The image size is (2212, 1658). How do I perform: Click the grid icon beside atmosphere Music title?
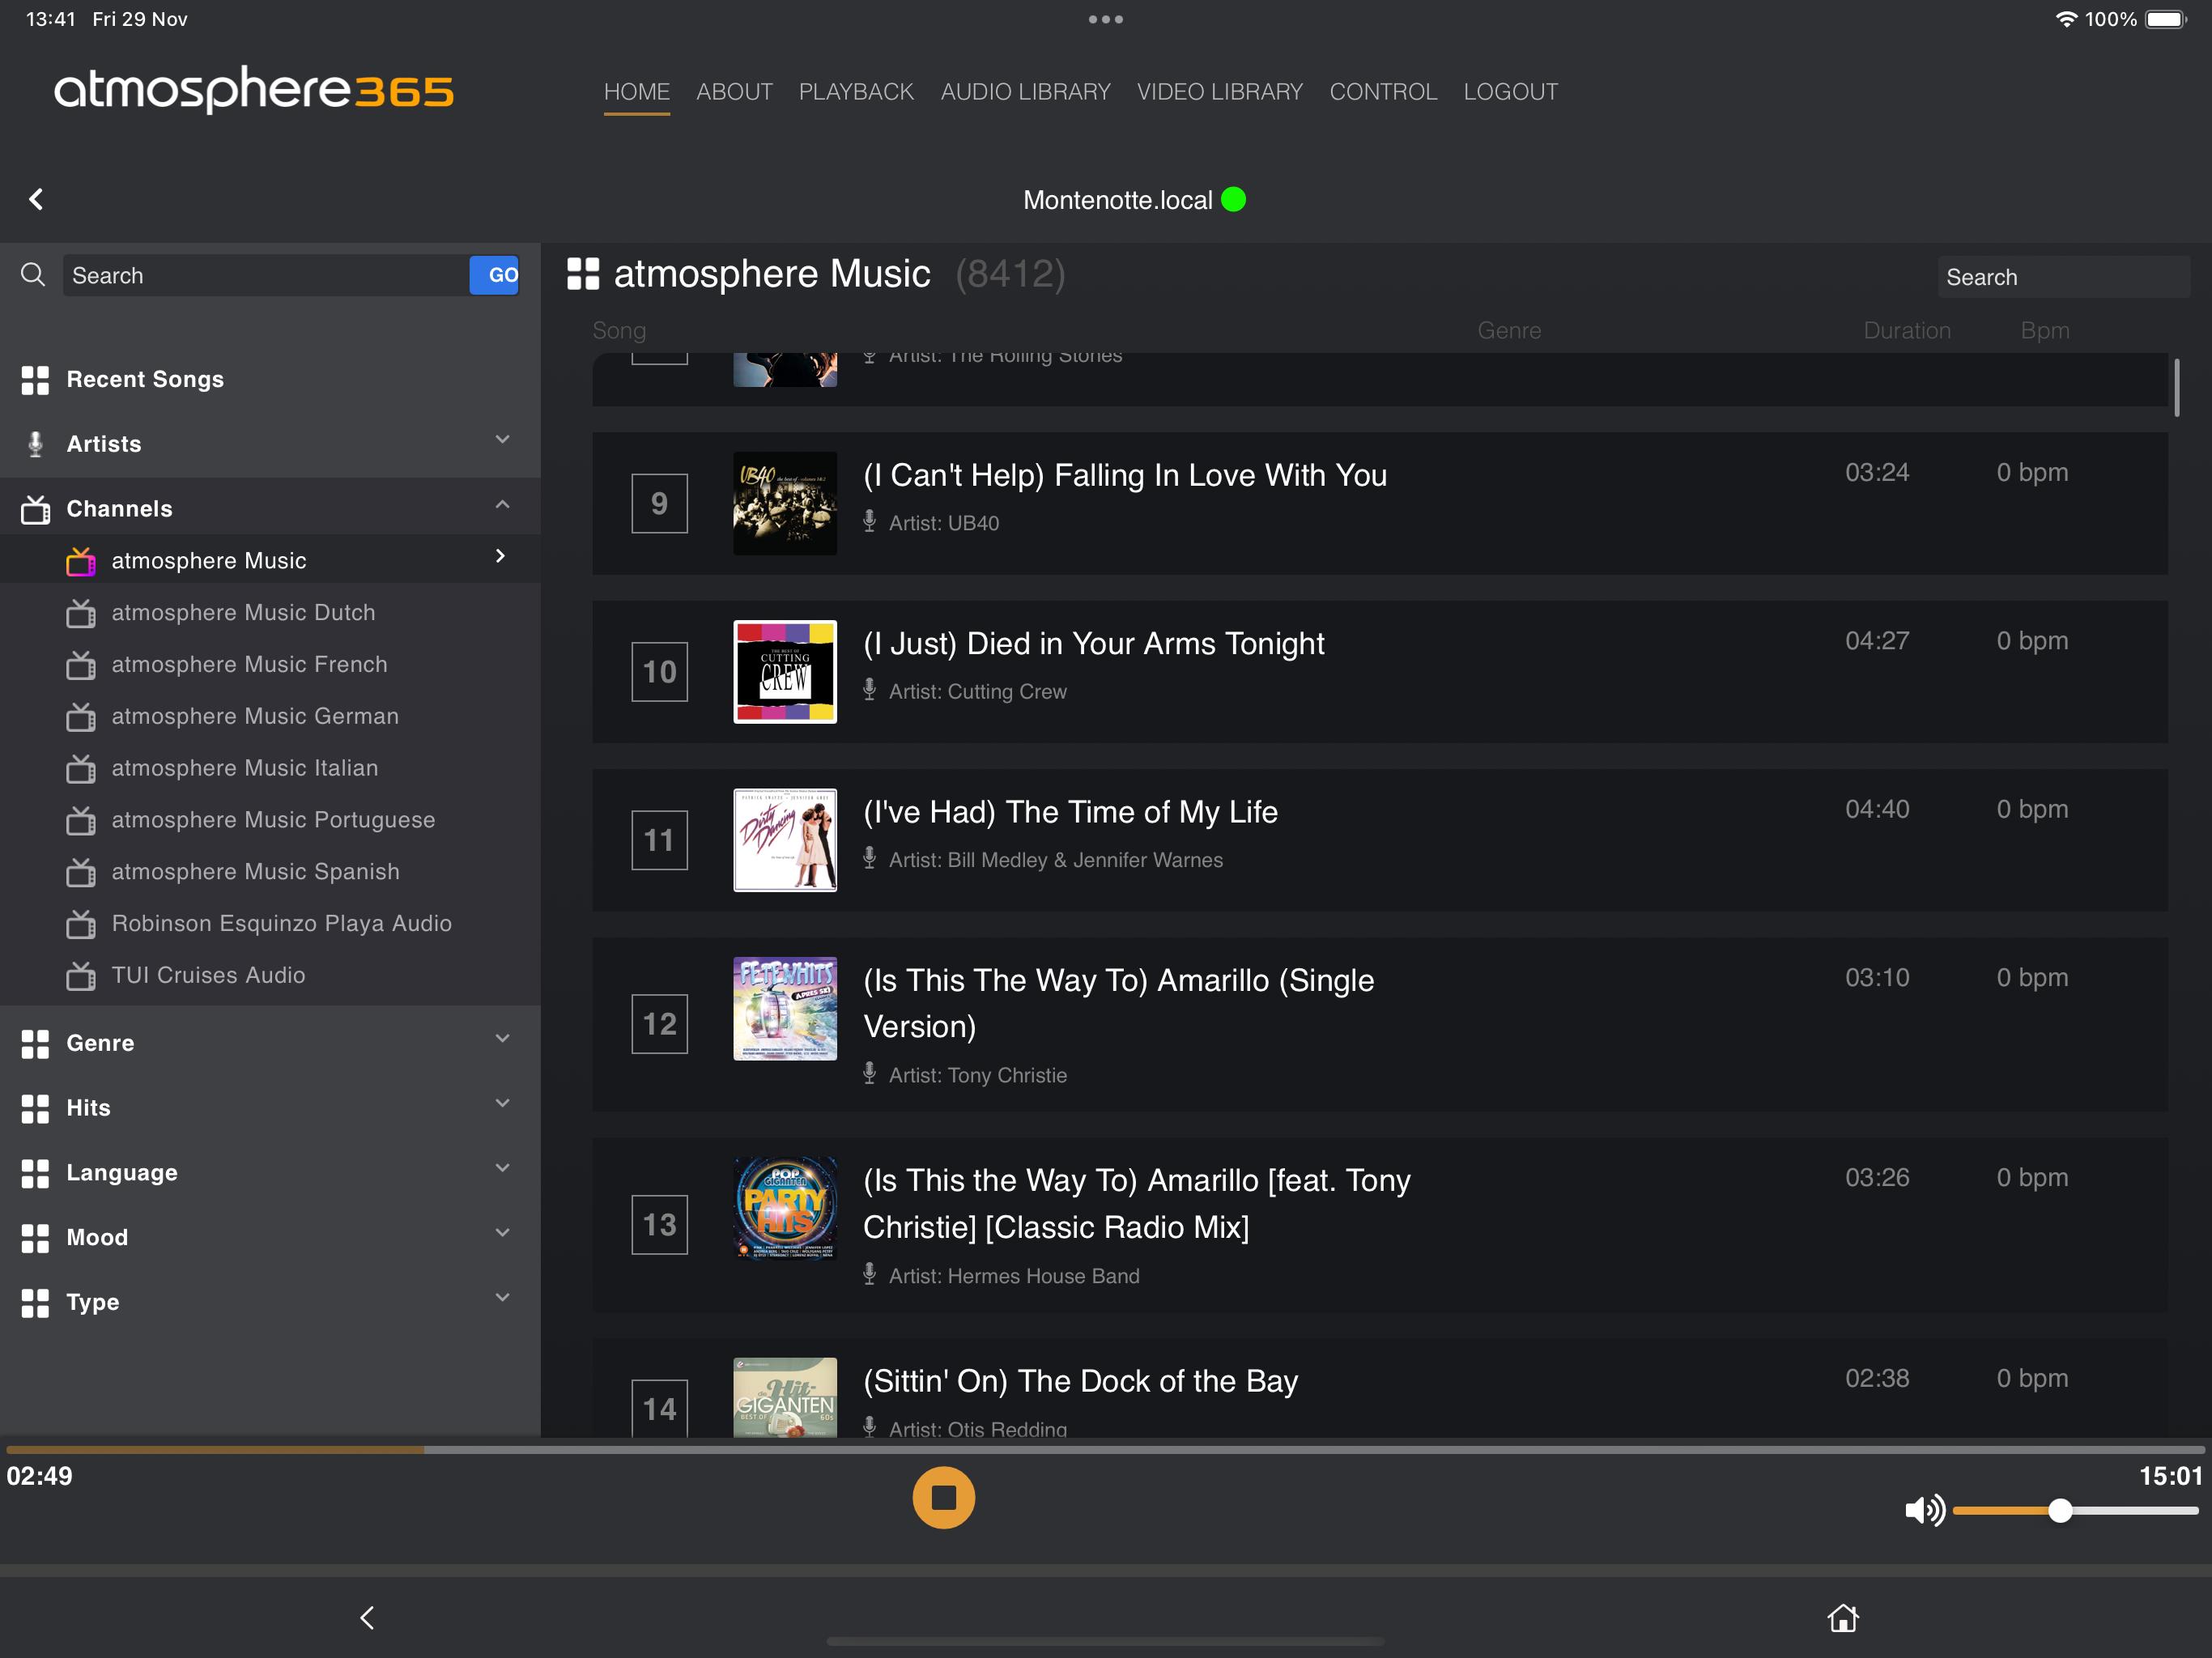tap(583, 274)
